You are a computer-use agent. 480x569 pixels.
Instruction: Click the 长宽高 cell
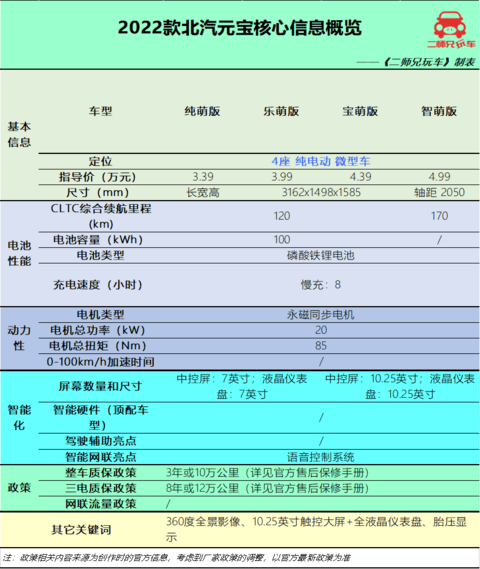tap(203, 192)
